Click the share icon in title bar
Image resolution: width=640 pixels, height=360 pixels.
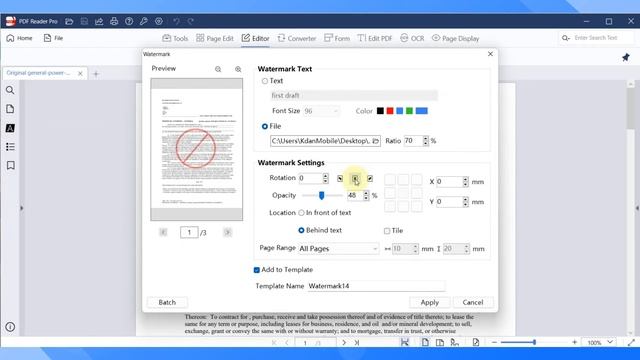99,21
